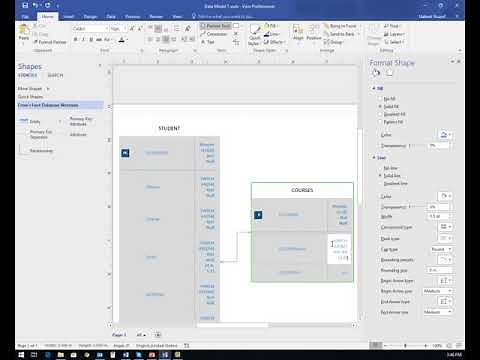Click Send to Back
This screenshot has height=360, width=480.
click(342, 34)
